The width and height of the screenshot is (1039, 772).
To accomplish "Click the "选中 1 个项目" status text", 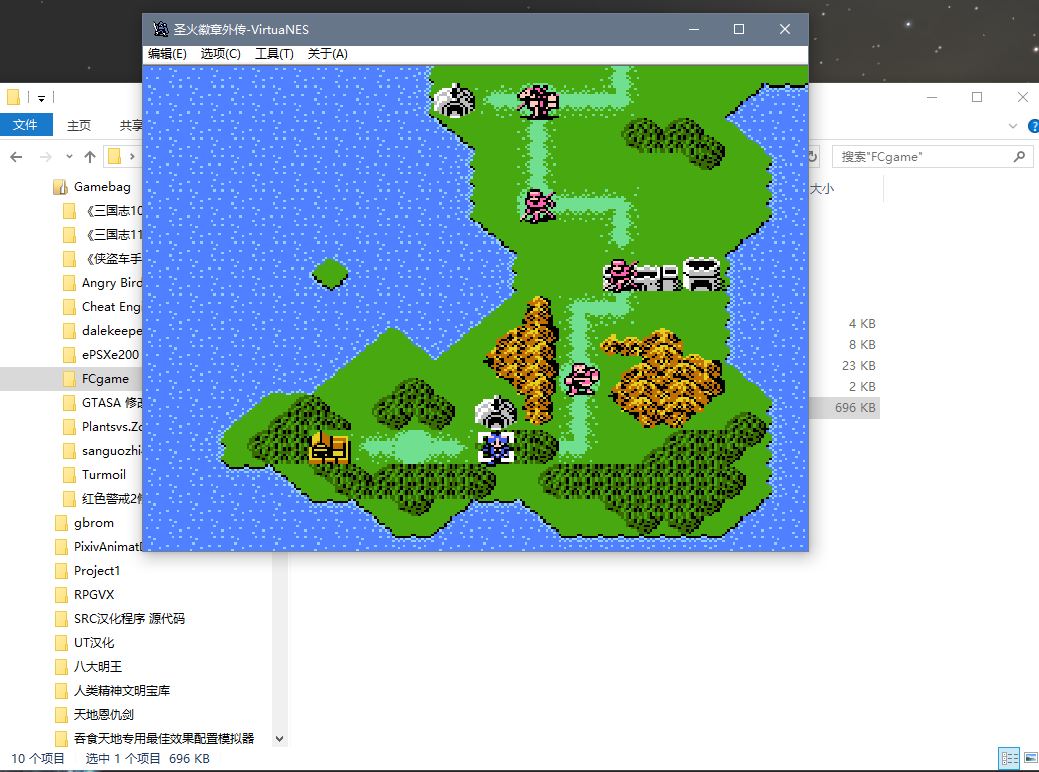I will [x=123, y=759].
